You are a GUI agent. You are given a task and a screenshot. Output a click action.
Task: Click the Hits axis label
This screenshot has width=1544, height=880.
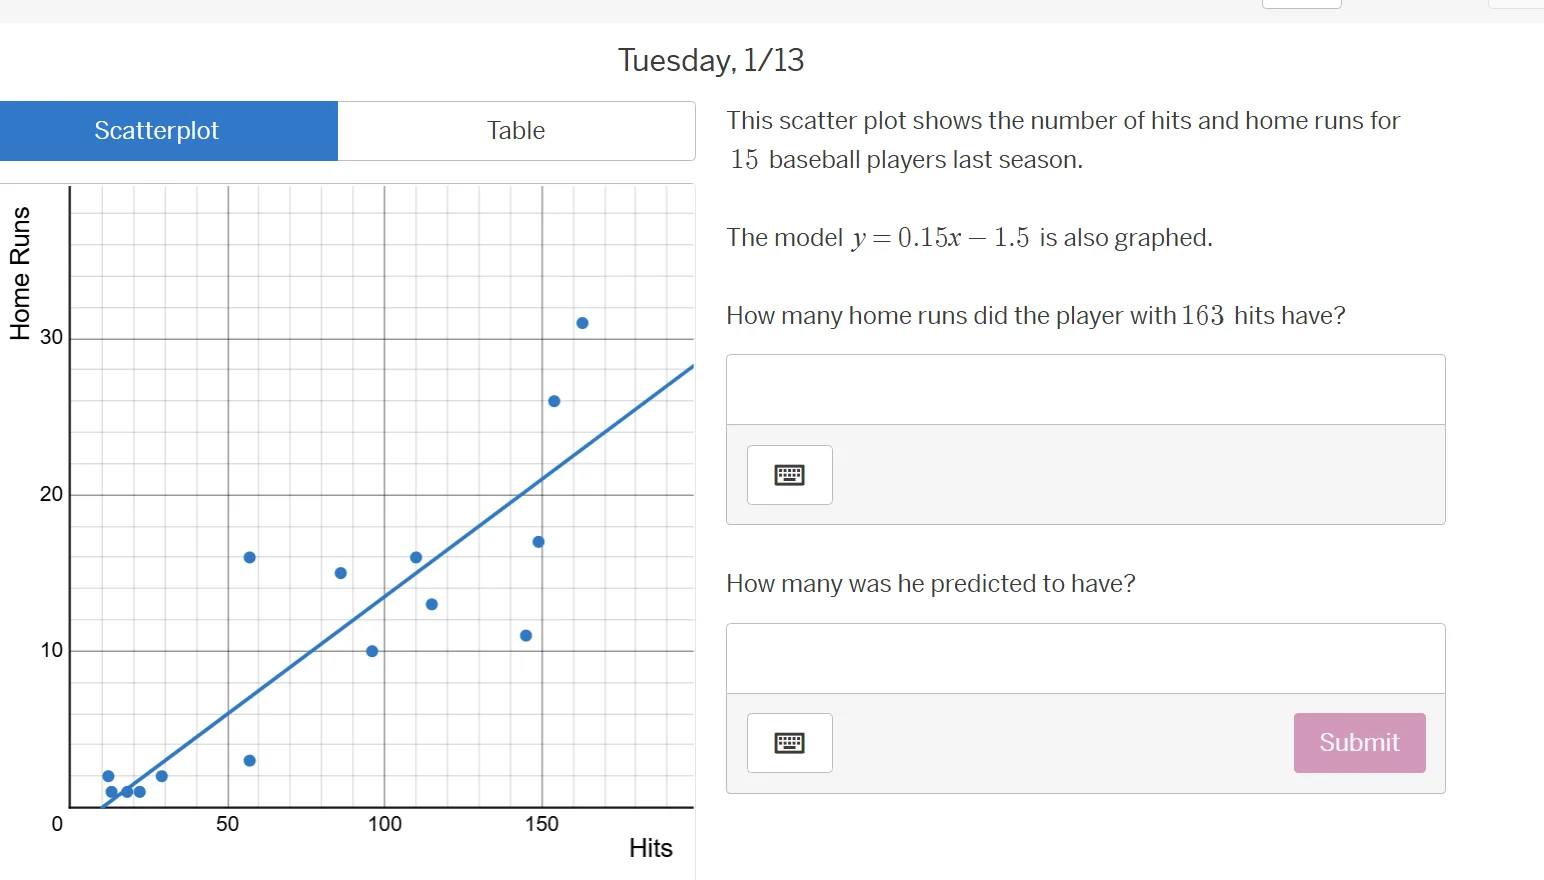(x=650, y=848)
